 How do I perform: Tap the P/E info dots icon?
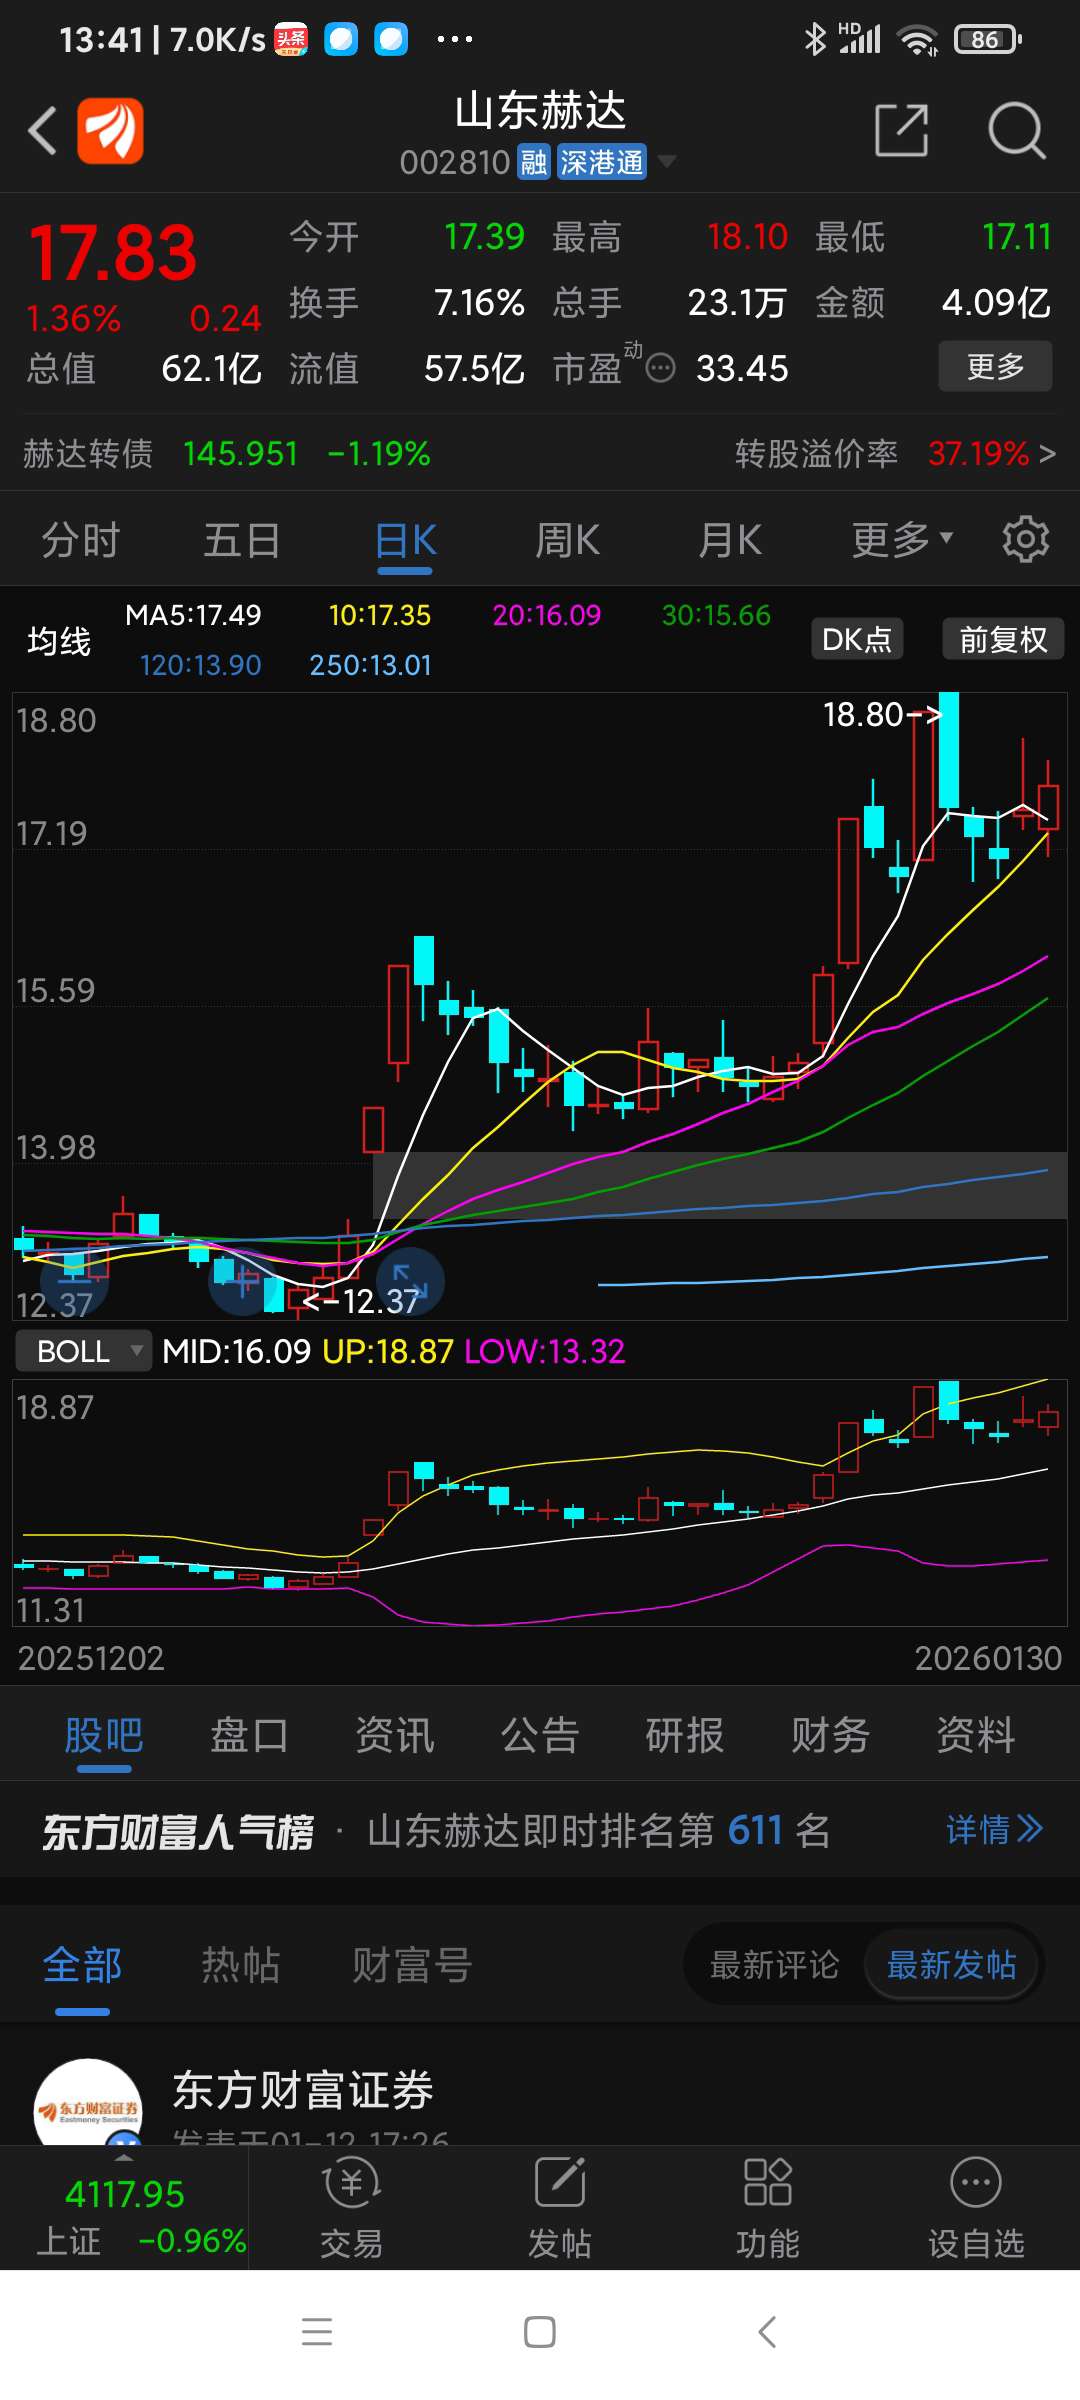point(660,369)
